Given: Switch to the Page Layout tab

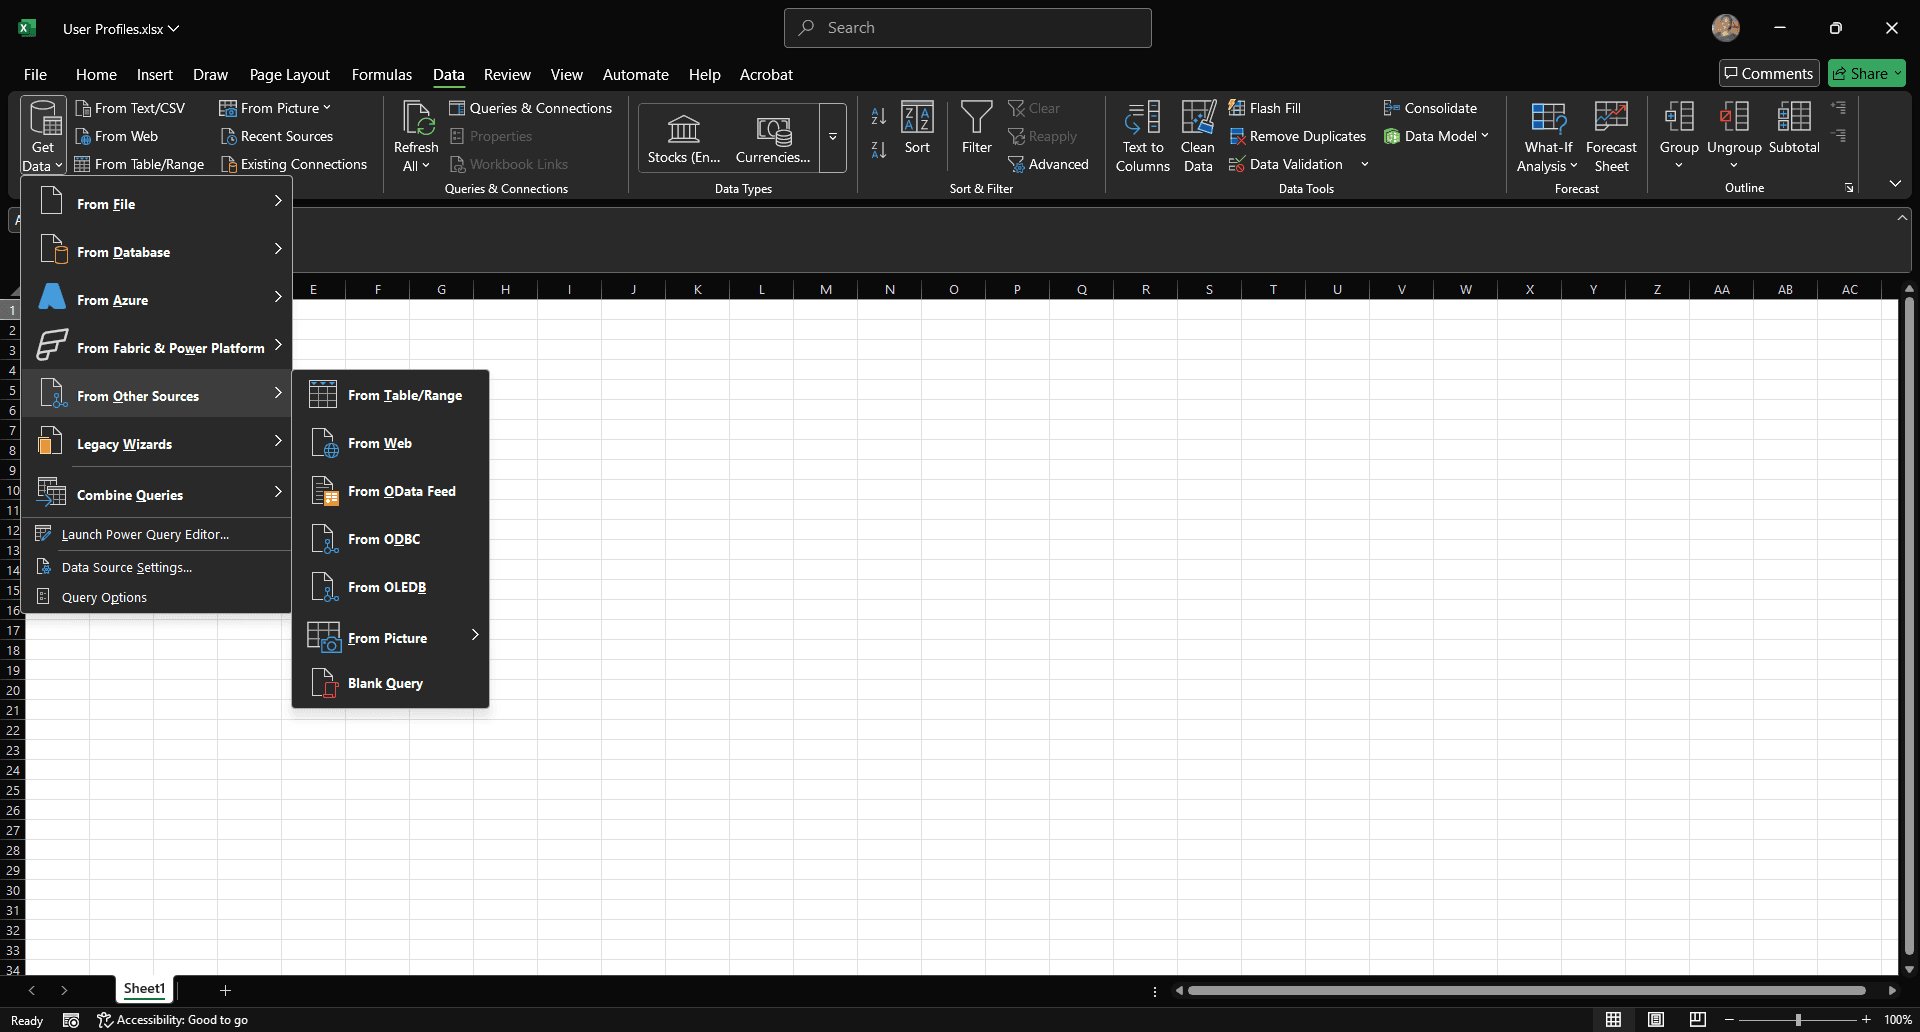Looking at the screenshot, I should tap(289, 74).
